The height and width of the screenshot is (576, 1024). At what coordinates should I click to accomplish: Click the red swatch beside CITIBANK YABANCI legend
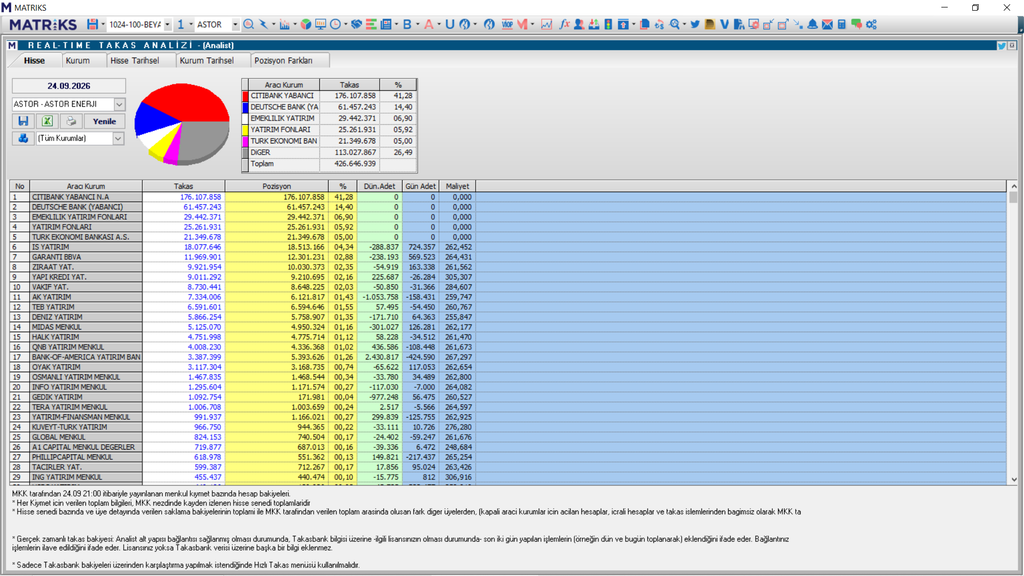pyautogui.click(x=246, y=96)
